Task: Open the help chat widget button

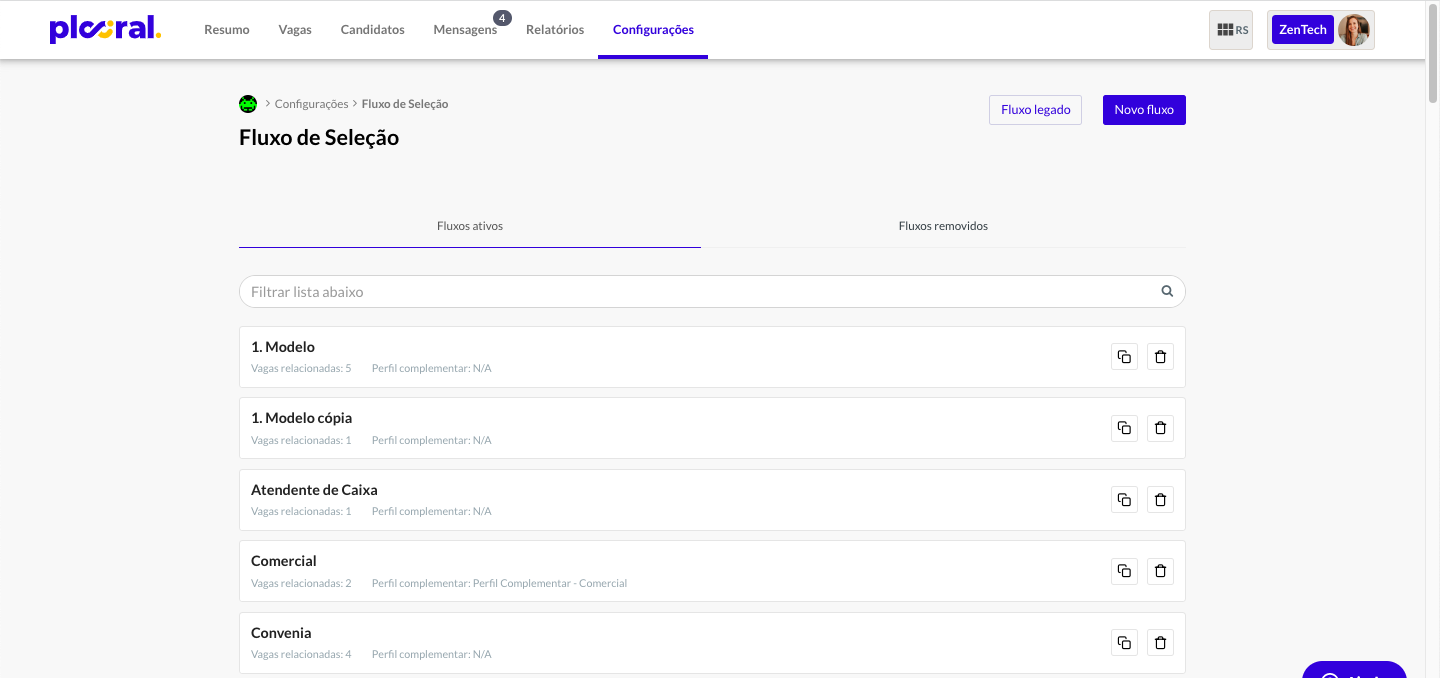Action: click(1354, 670)
